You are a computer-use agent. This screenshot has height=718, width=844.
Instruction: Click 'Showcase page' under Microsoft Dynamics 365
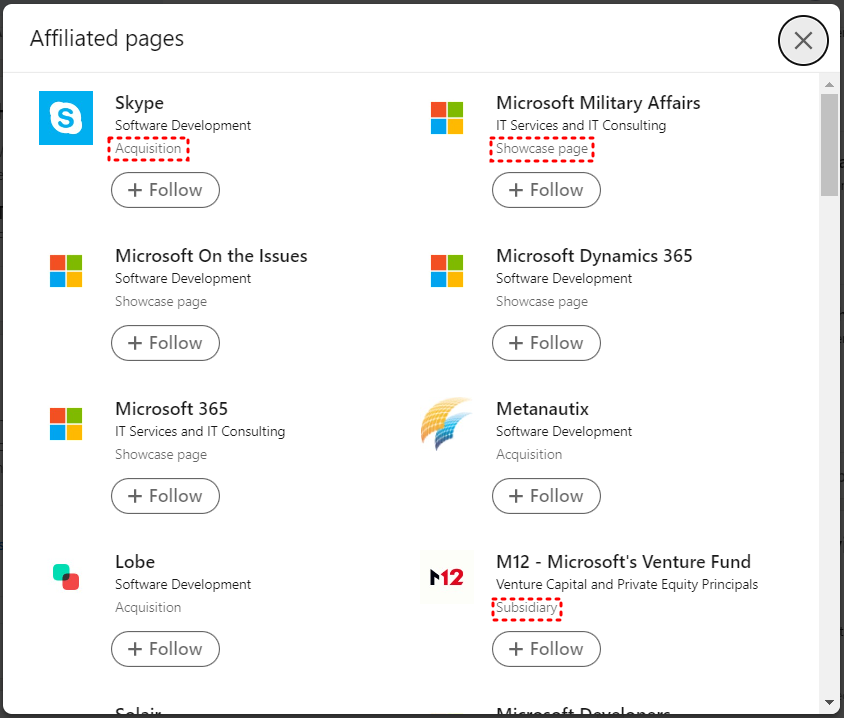coord(542,301)
